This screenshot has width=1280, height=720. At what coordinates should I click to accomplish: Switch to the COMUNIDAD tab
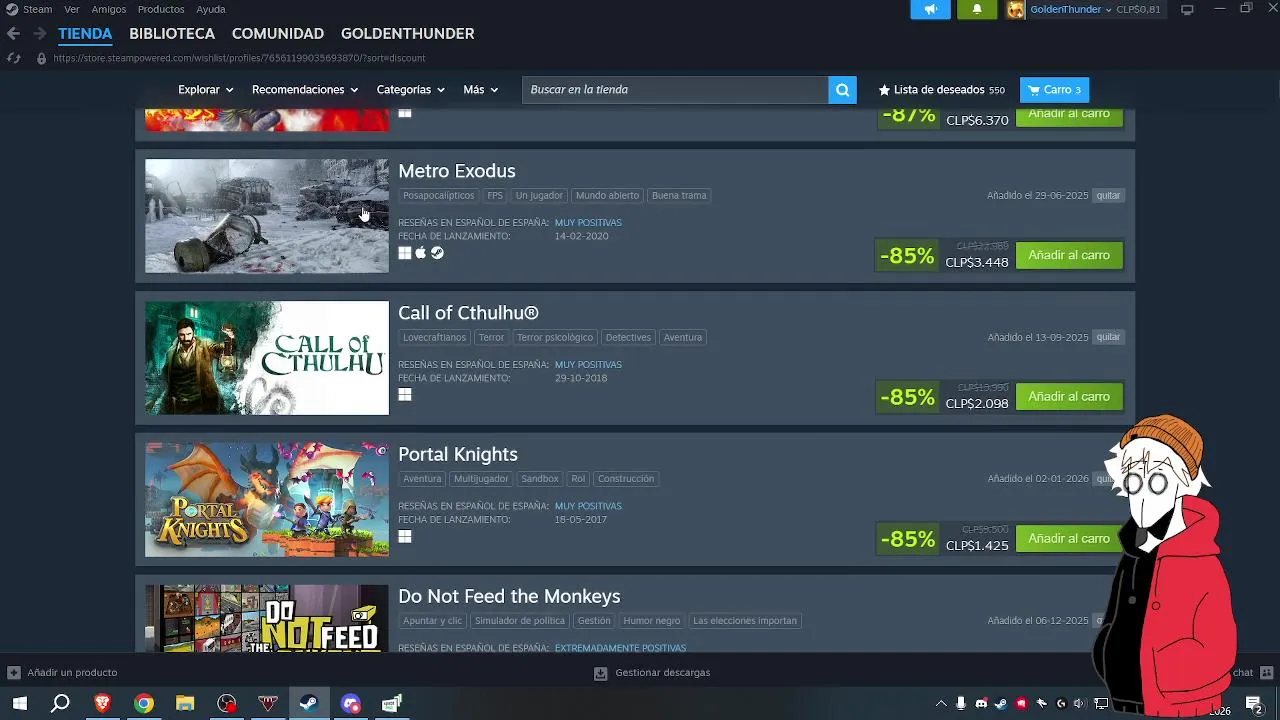pyautogui.click(x=278, y=33)
